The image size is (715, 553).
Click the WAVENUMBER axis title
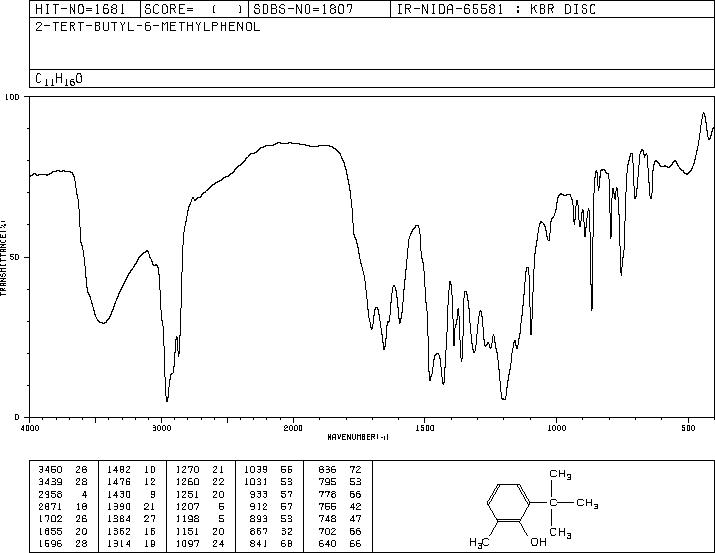358,437
